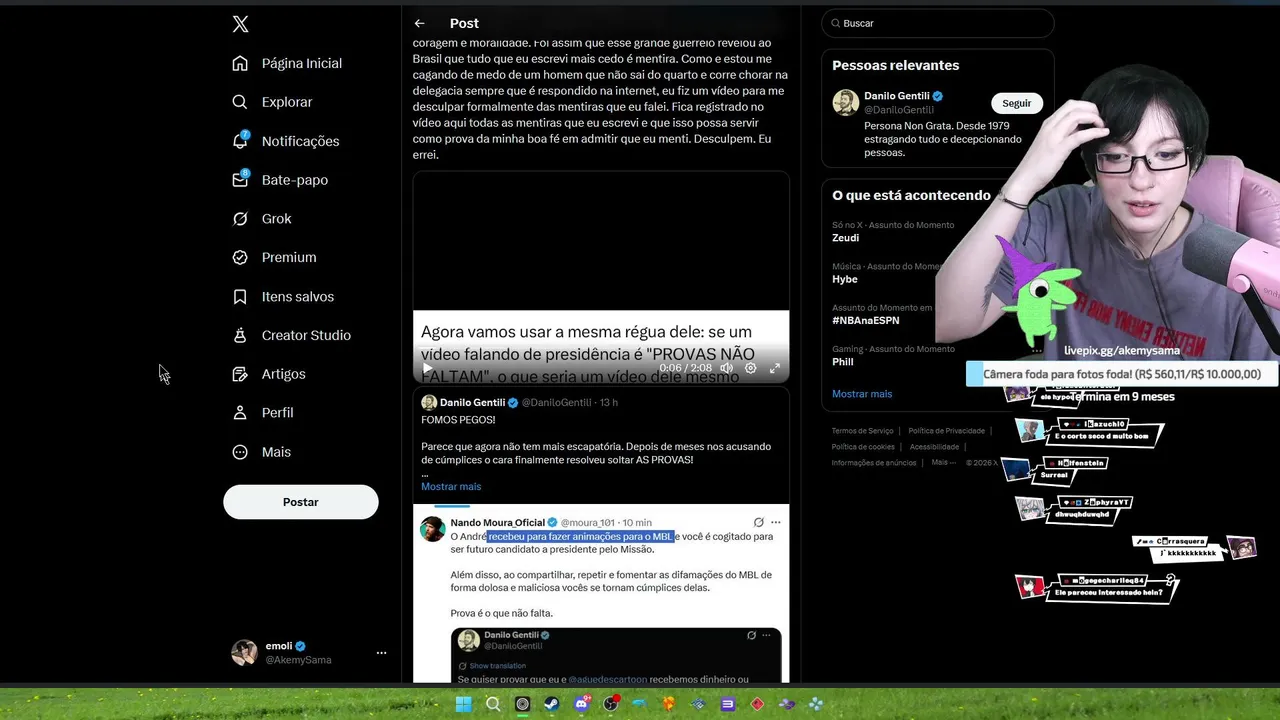This screenshot has width=1280, height=720.
Task: Open the Nando Moura Oficial profile name
Action: point(497,522)
